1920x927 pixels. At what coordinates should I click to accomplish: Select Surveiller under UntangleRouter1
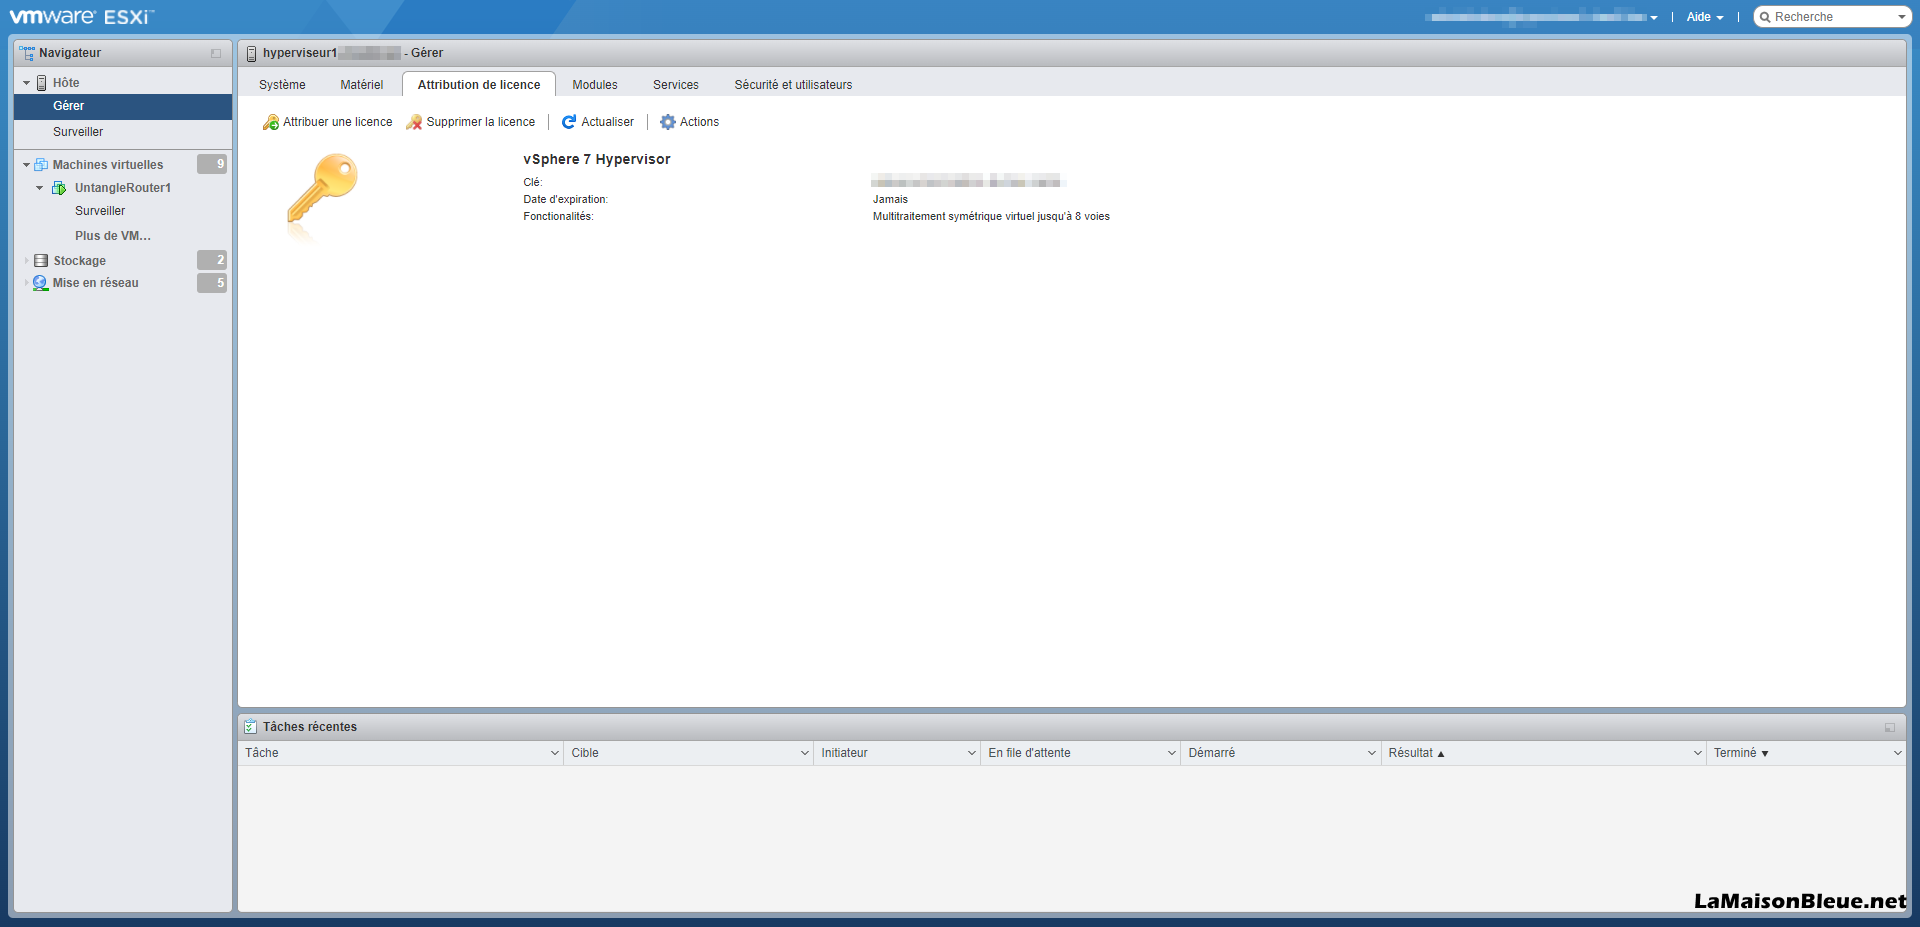(100, 211)
